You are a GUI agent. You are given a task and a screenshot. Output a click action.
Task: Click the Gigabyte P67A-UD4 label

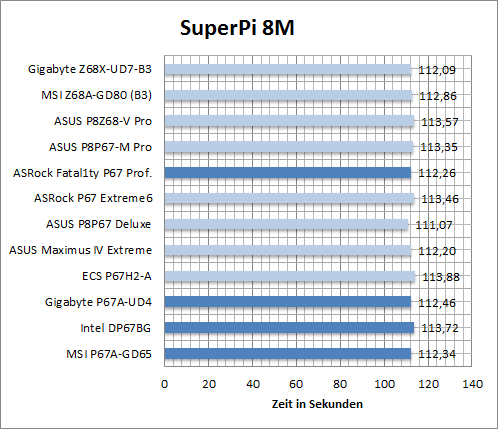[98, 302]
